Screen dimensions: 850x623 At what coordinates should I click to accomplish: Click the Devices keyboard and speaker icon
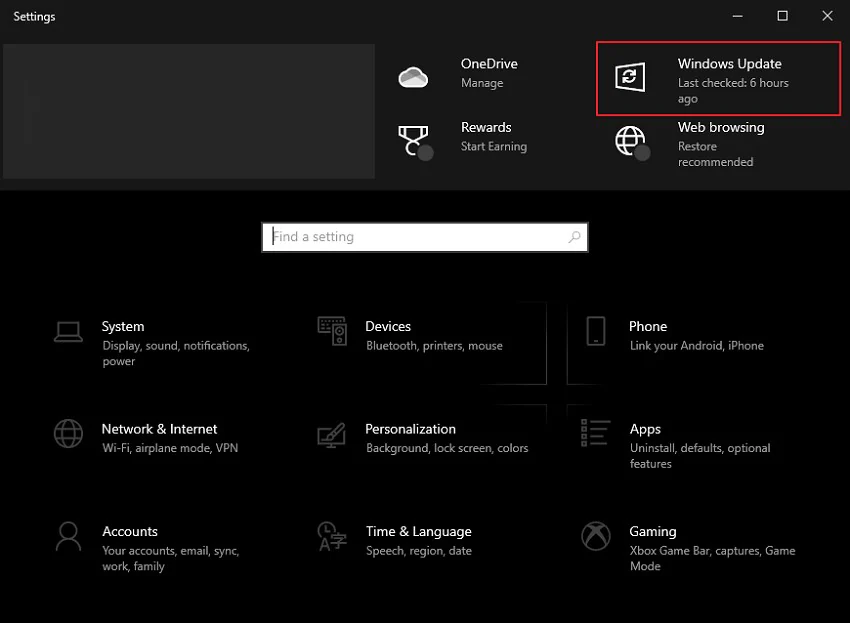(x=332, y=330)
